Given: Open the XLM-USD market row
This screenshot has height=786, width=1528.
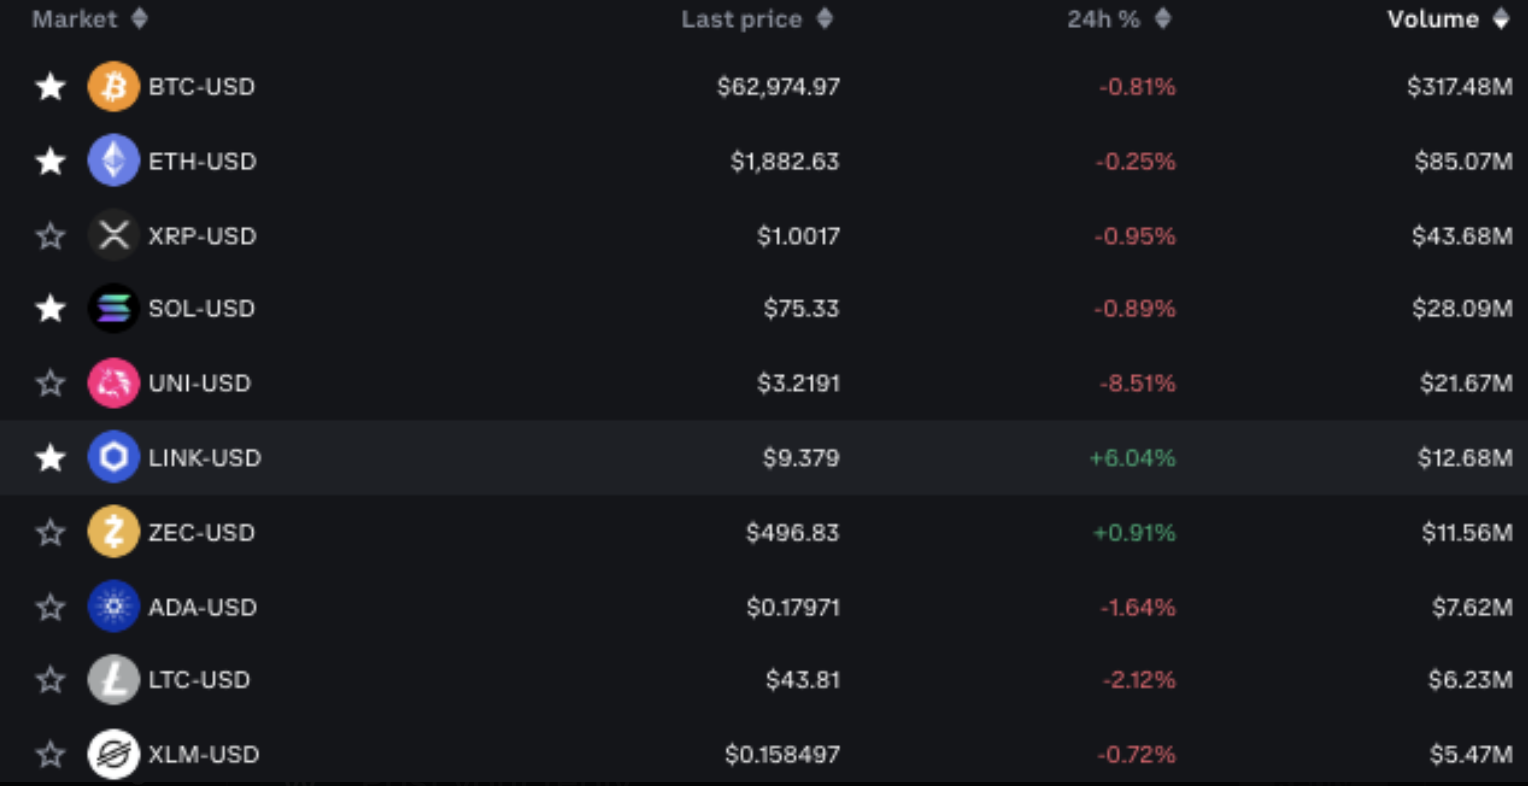Looking at the screenshot, I should 764,754.
